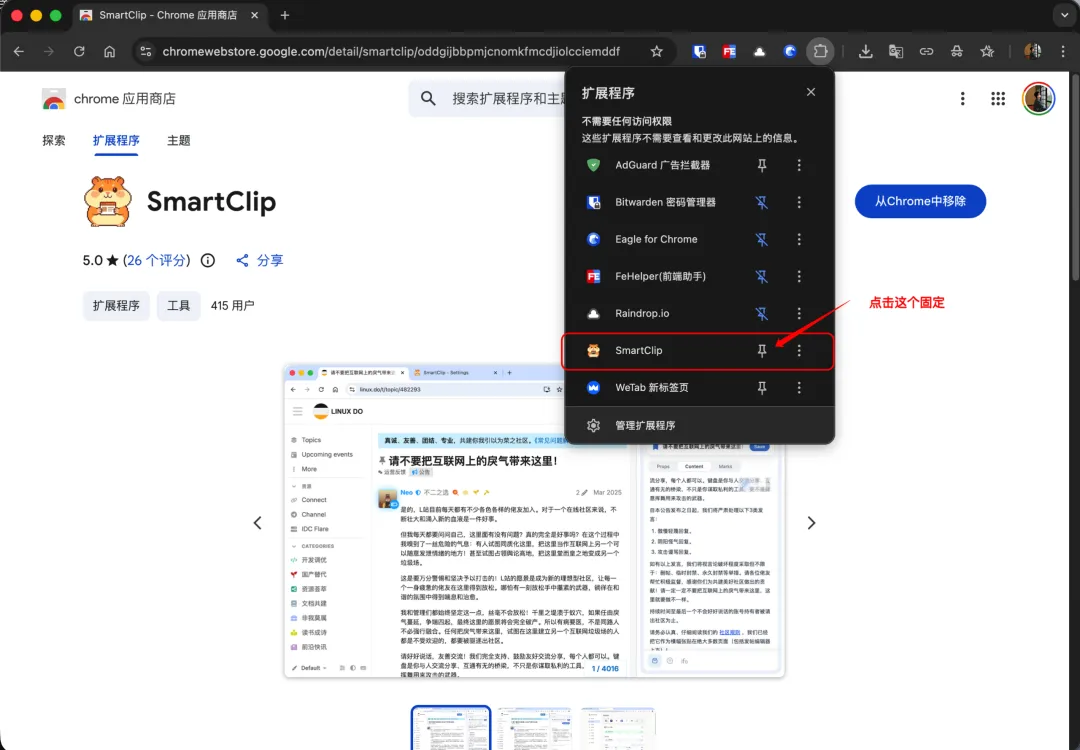
Task: Close the extensions popup
Action: [x=811, y=92]
